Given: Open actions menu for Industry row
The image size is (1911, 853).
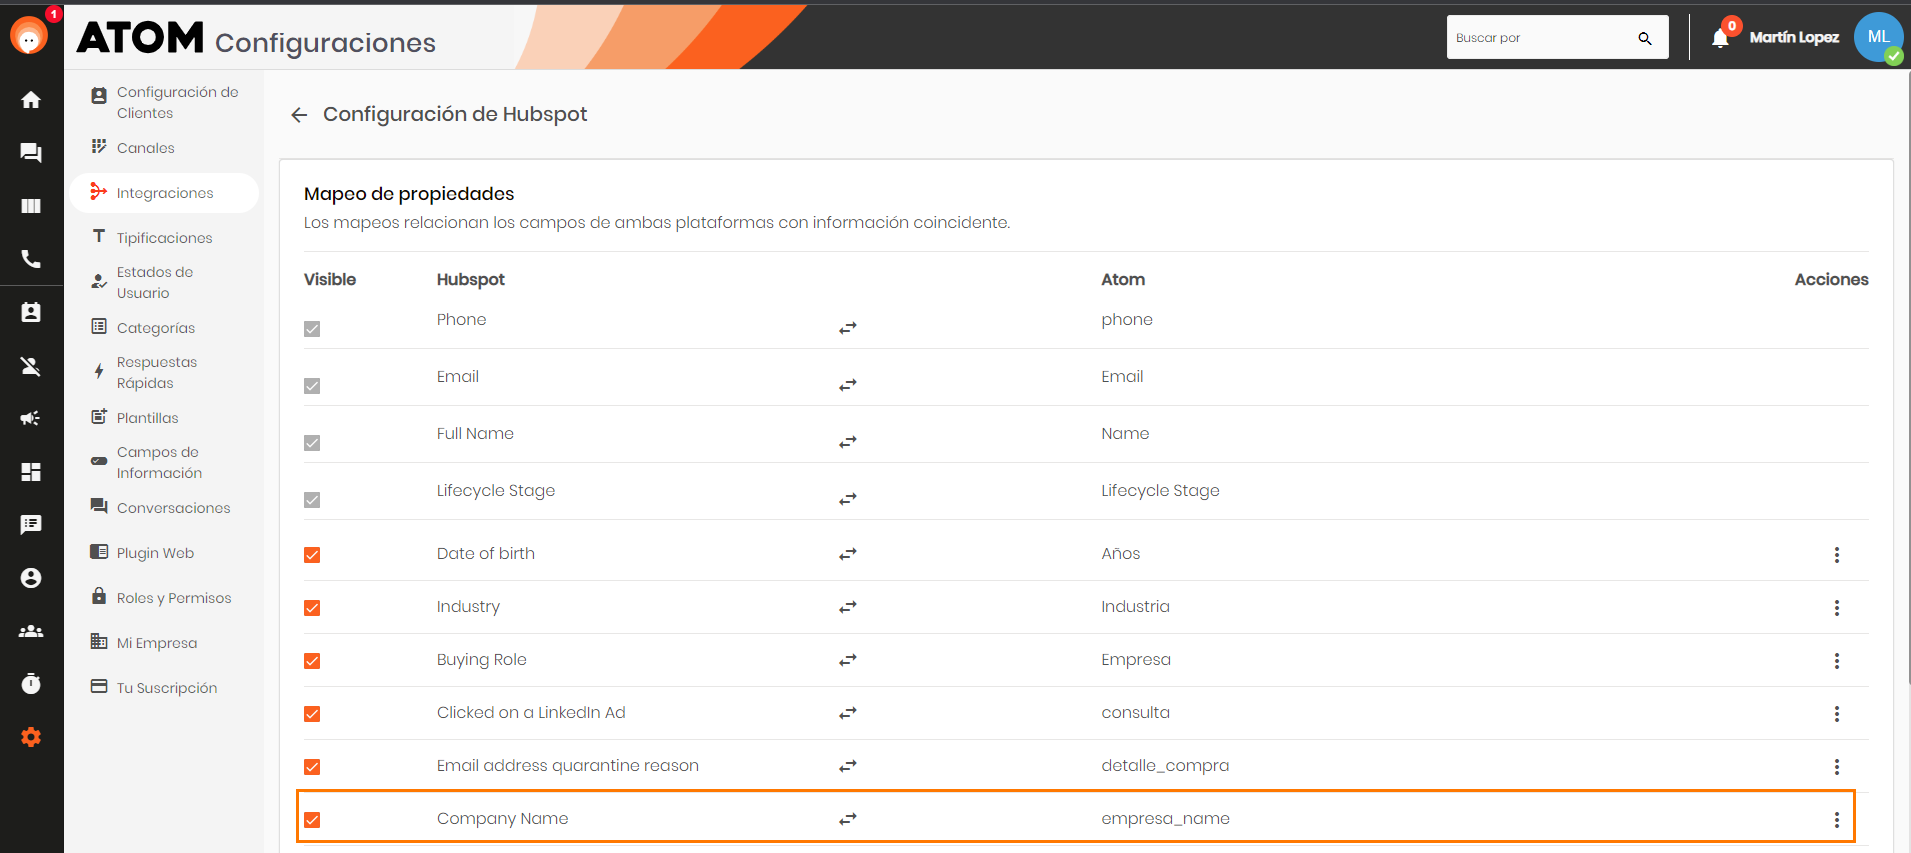Looking at the screenshot, I should [1837, 608].
